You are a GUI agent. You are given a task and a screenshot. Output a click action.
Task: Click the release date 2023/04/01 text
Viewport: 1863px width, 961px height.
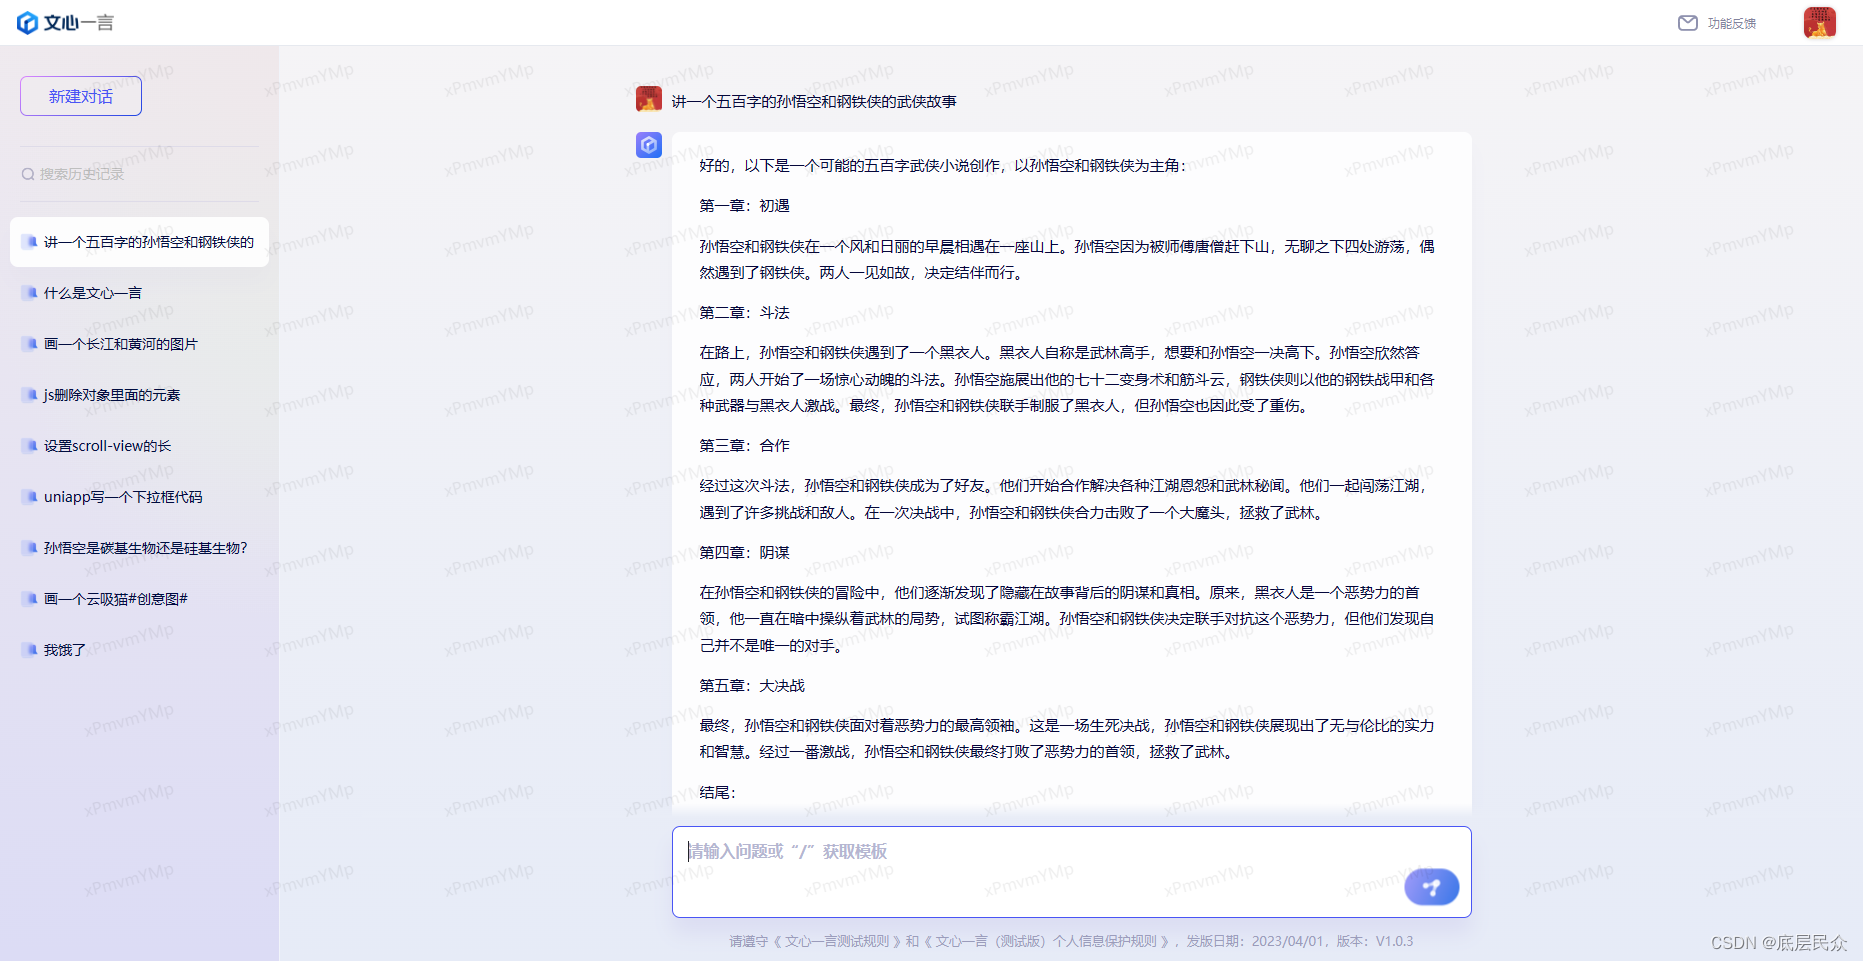click(x=1288, y=941)
